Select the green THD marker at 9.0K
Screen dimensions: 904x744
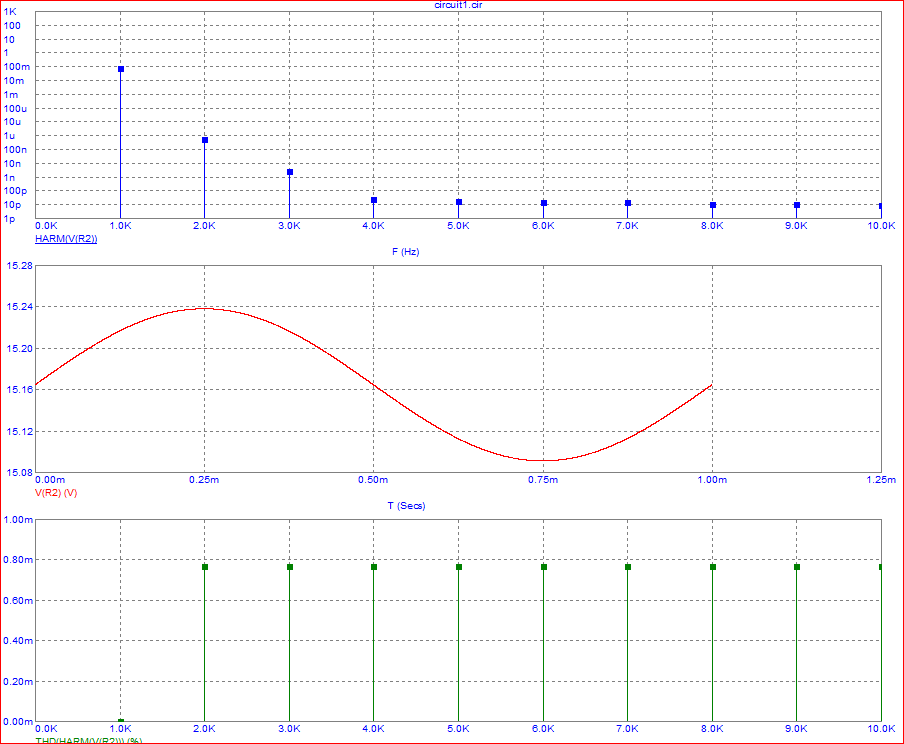coord(797,568)
